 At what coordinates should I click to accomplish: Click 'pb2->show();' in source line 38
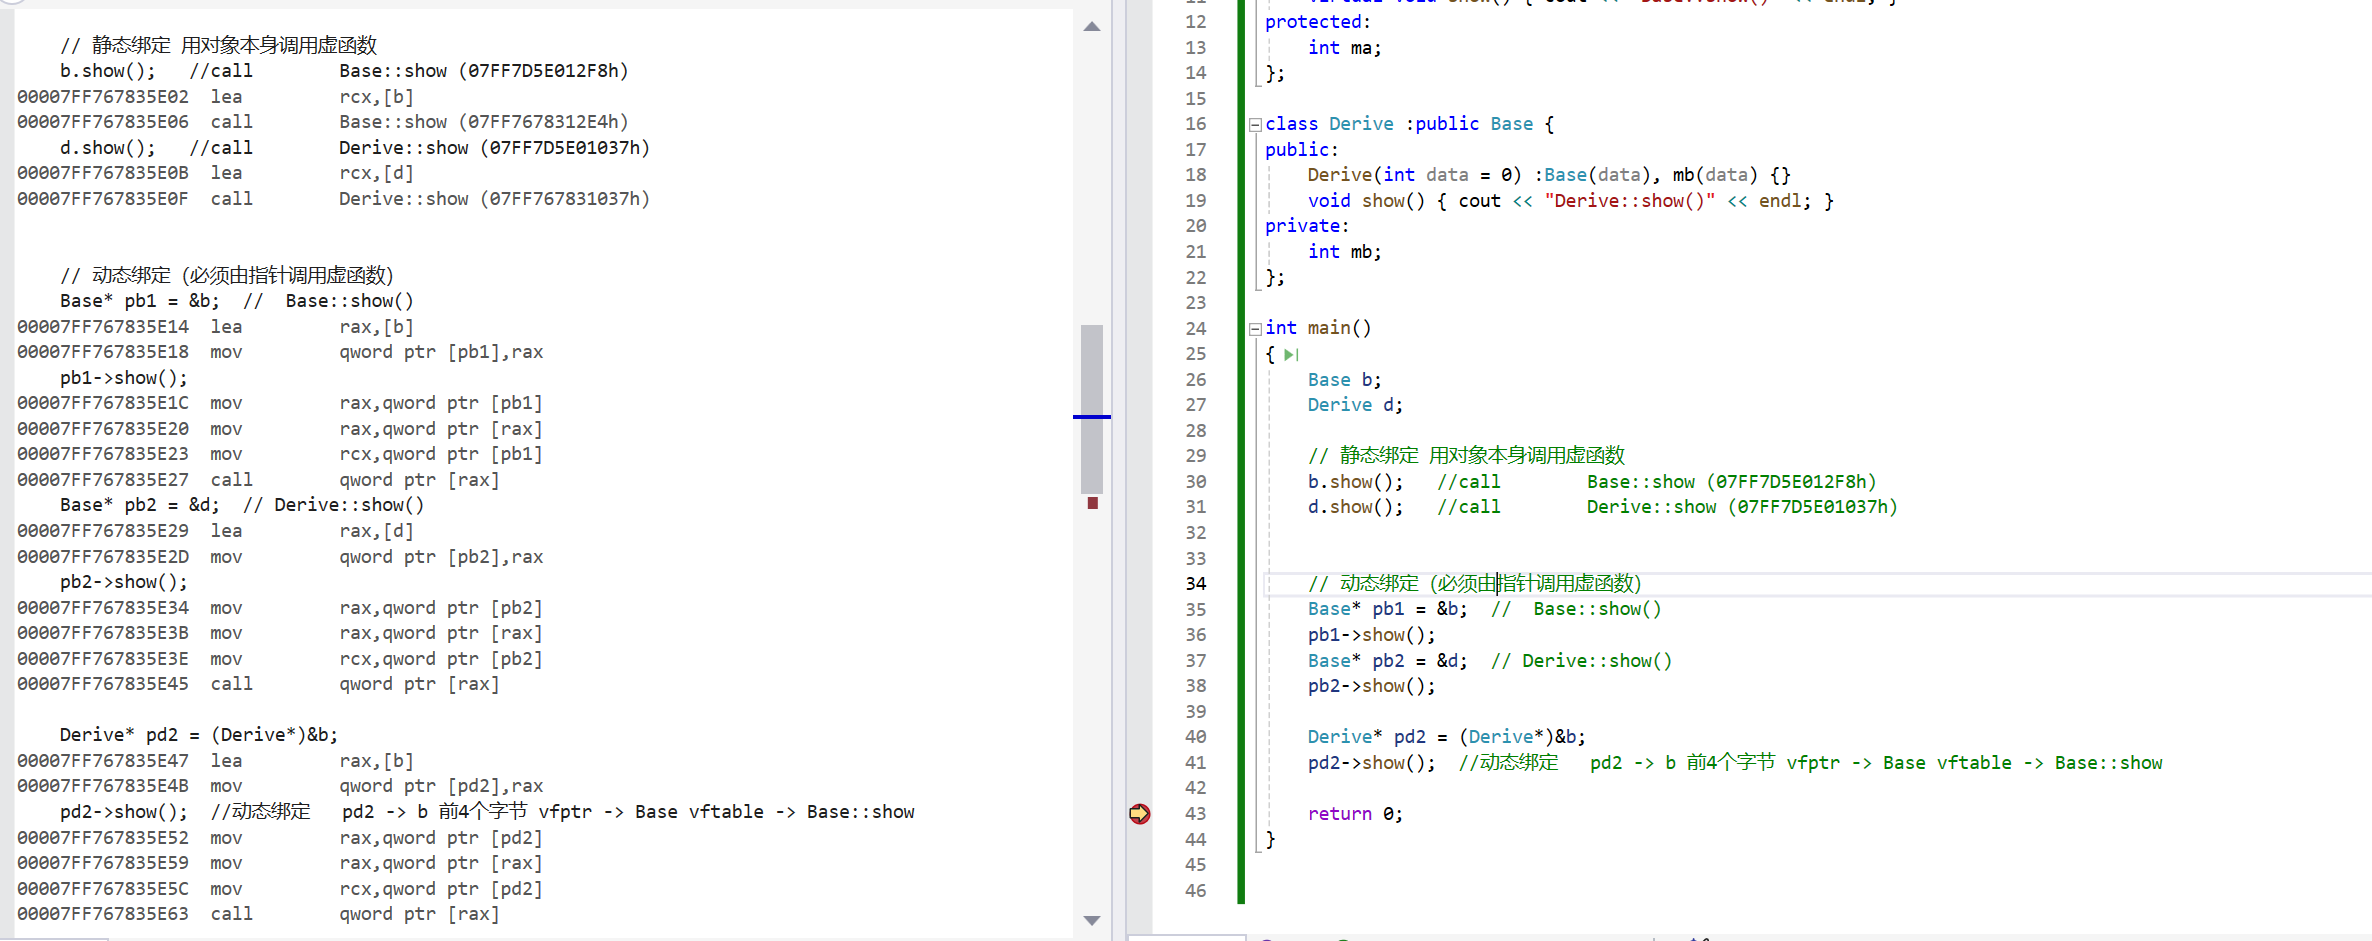pyautogui.click(x=1371, y=686)
